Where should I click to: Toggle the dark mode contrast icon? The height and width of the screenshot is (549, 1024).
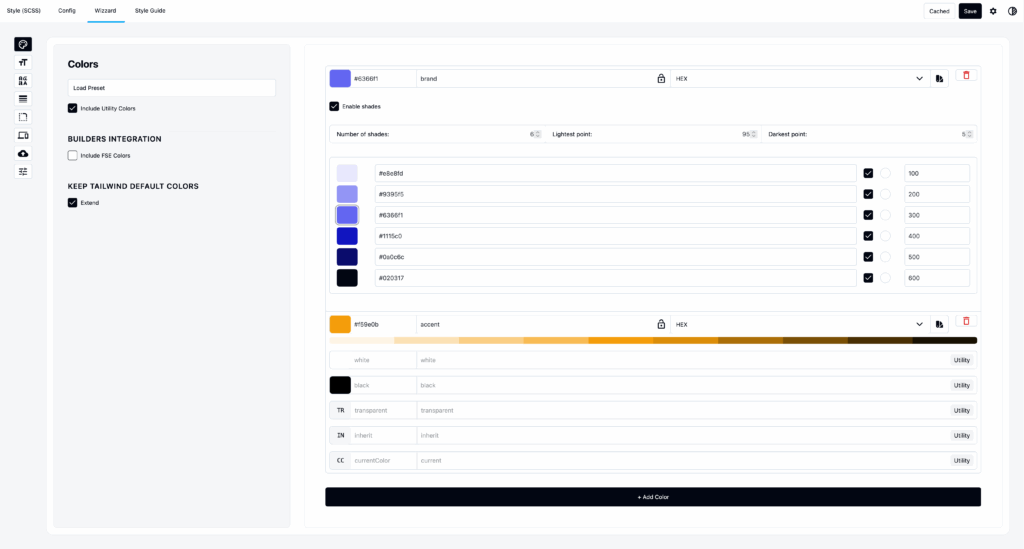click(1012, 11)
